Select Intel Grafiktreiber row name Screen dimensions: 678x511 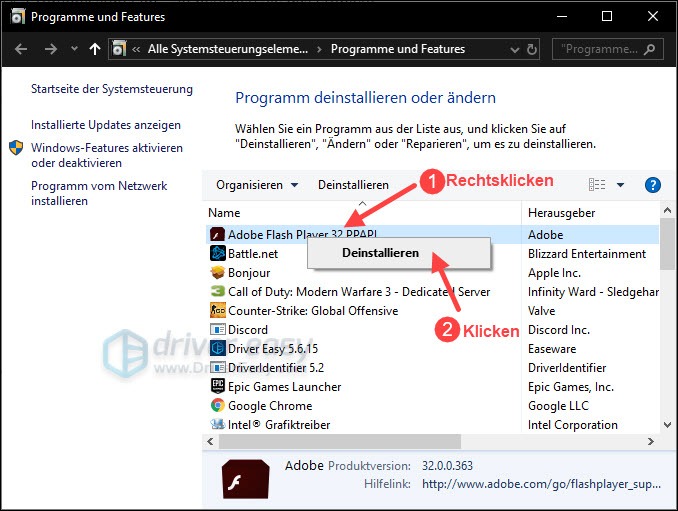279,425
